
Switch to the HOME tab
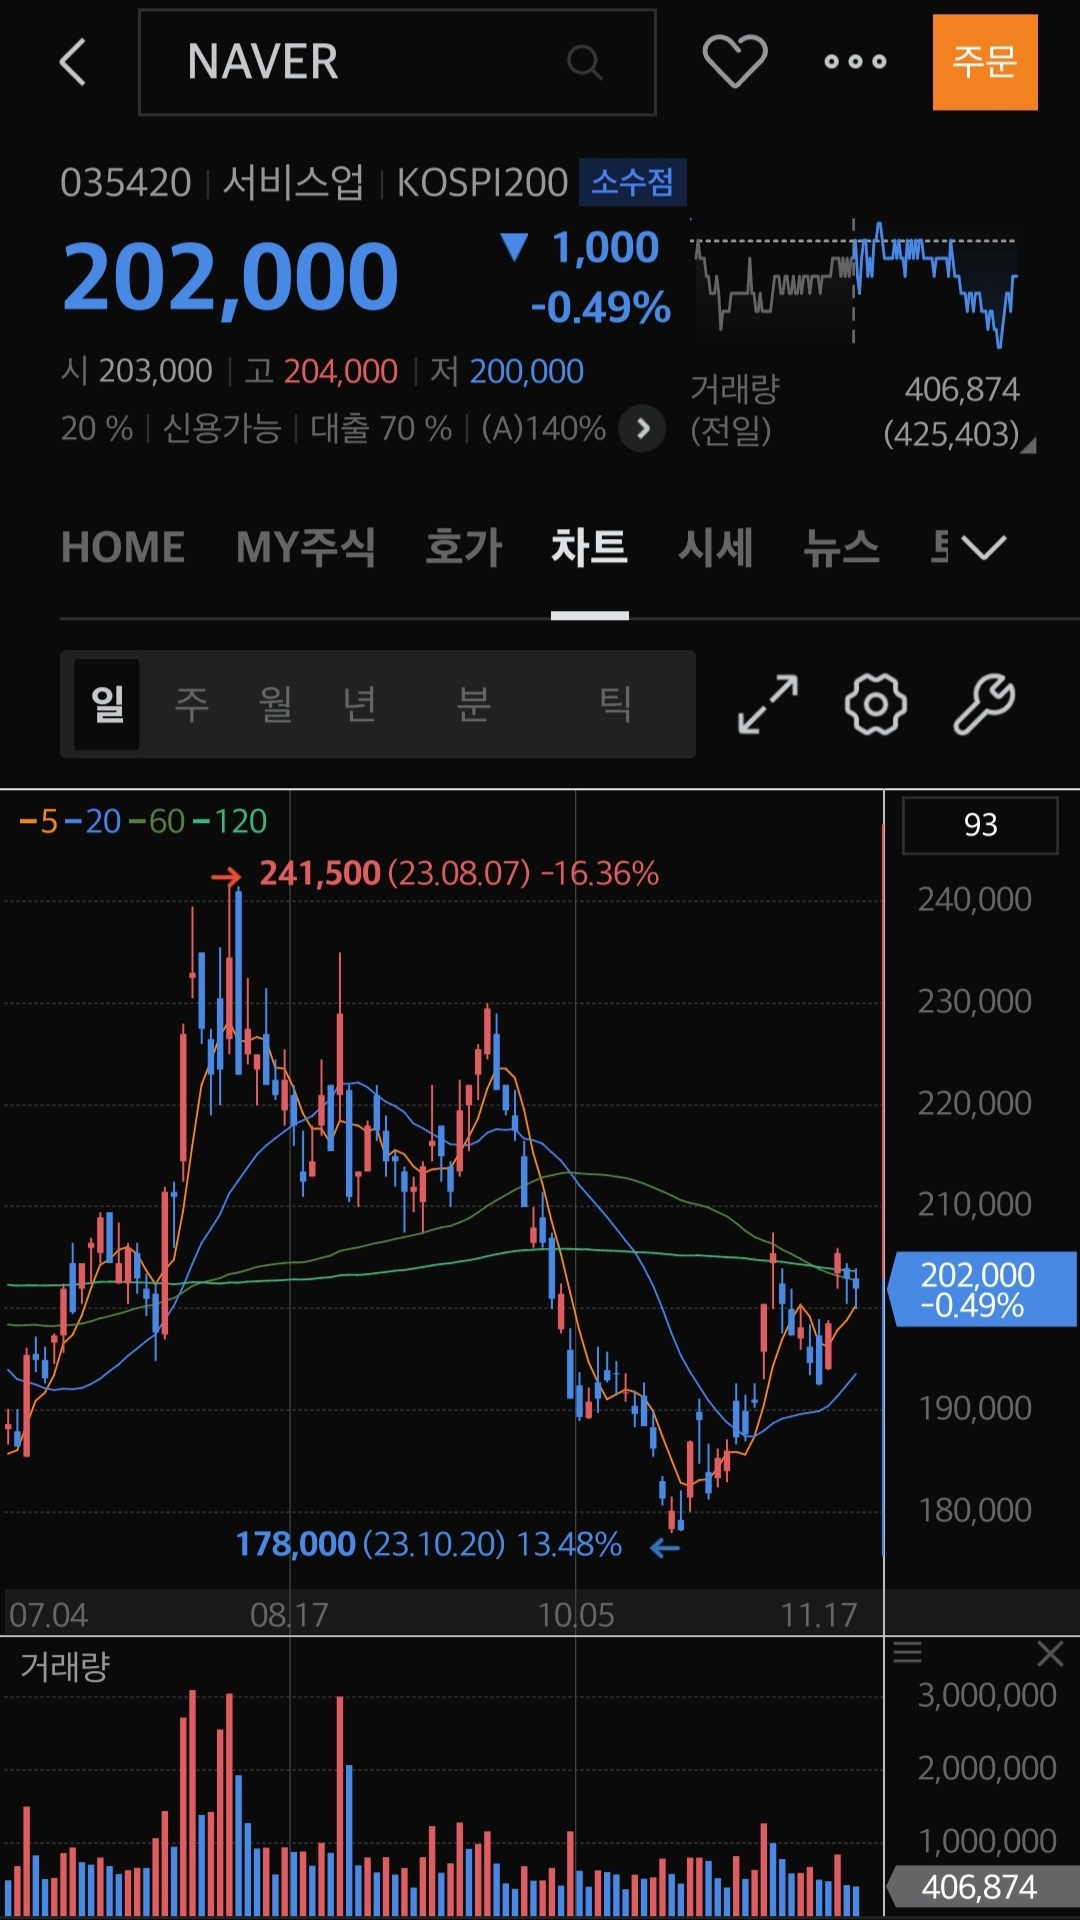123,548
